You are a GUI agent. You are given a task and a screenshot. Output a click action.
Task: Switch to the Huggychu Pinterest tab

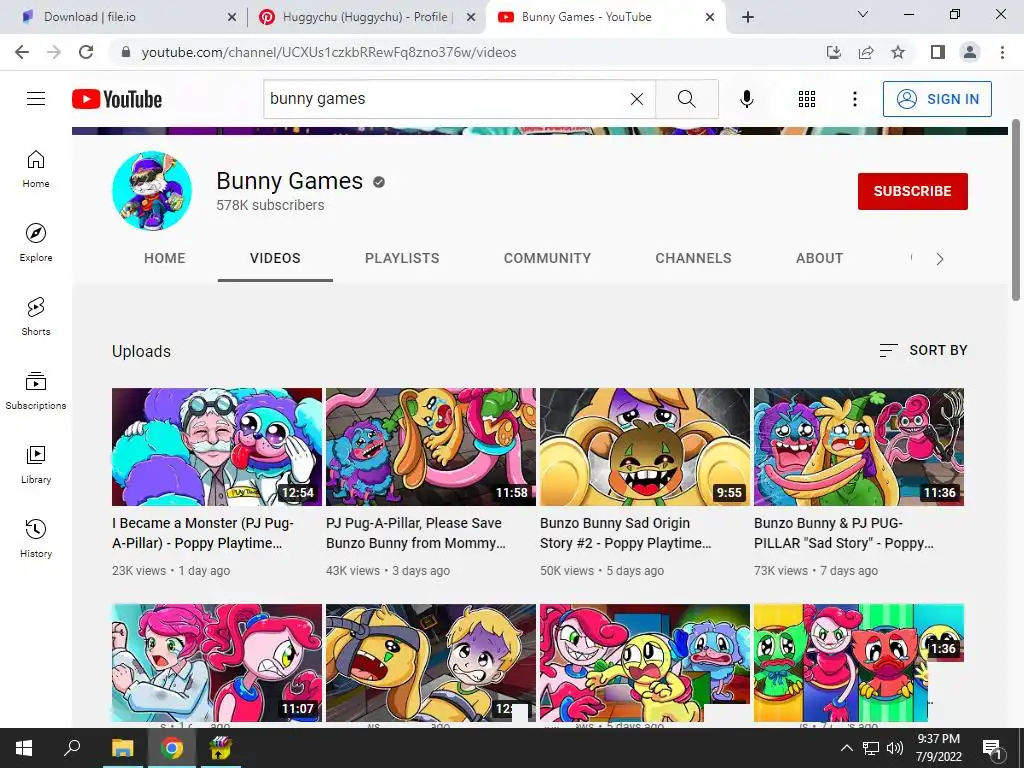coord(366,17)
